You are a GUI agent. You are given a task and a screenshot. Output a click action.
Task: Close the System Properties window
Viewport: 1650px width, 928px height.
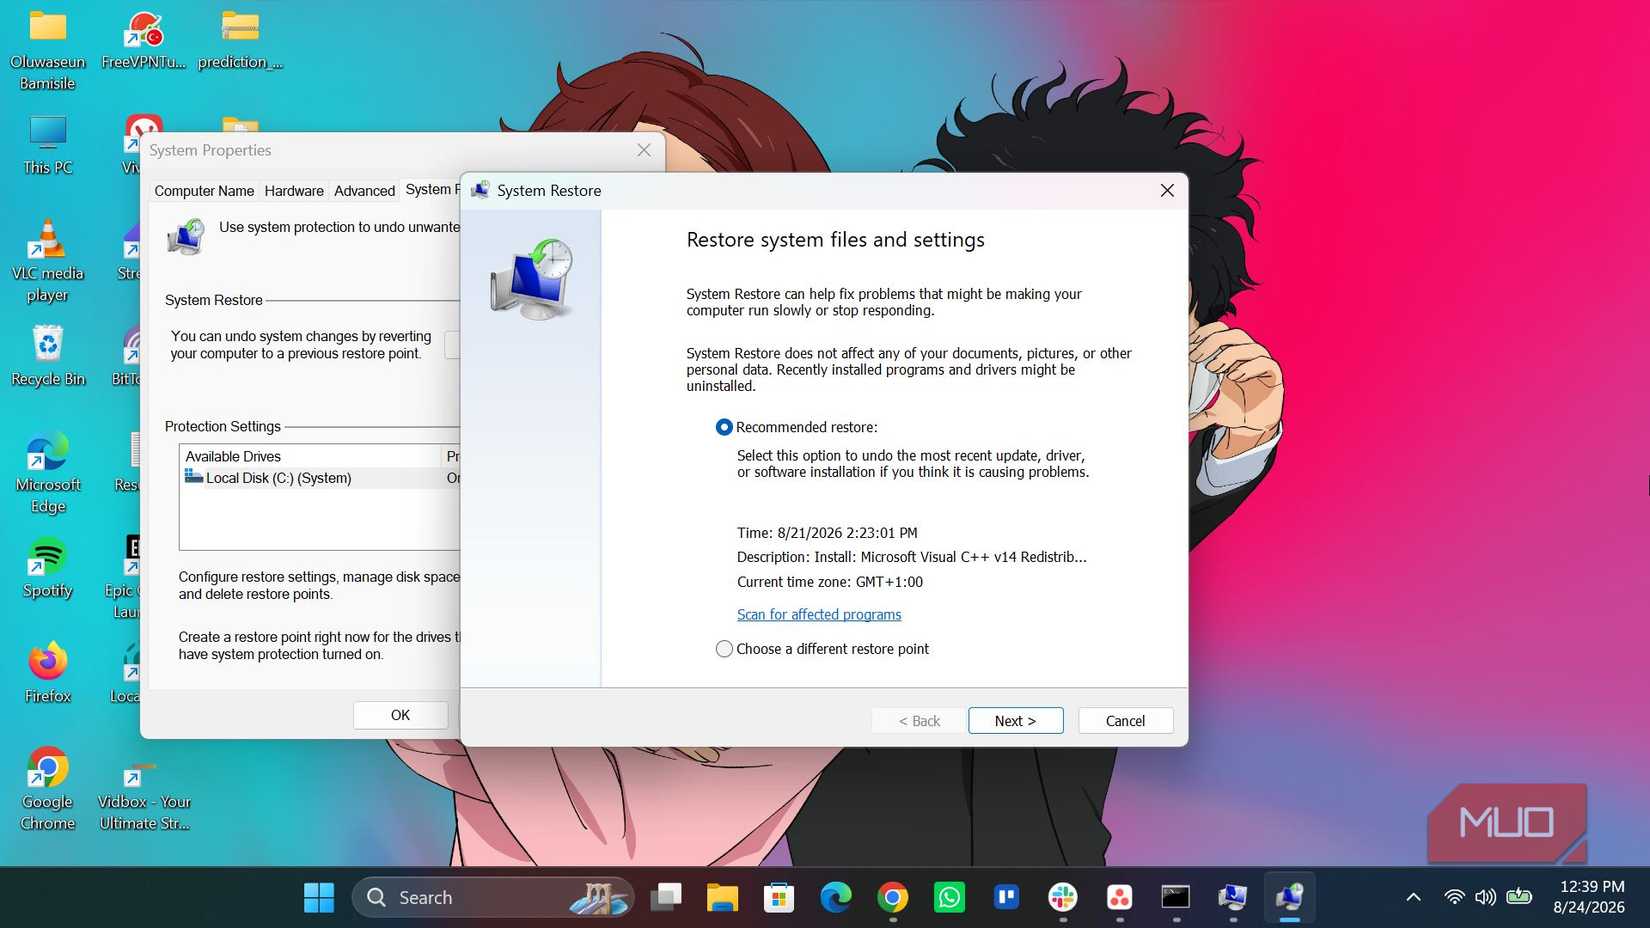click(x=644, y=150)
